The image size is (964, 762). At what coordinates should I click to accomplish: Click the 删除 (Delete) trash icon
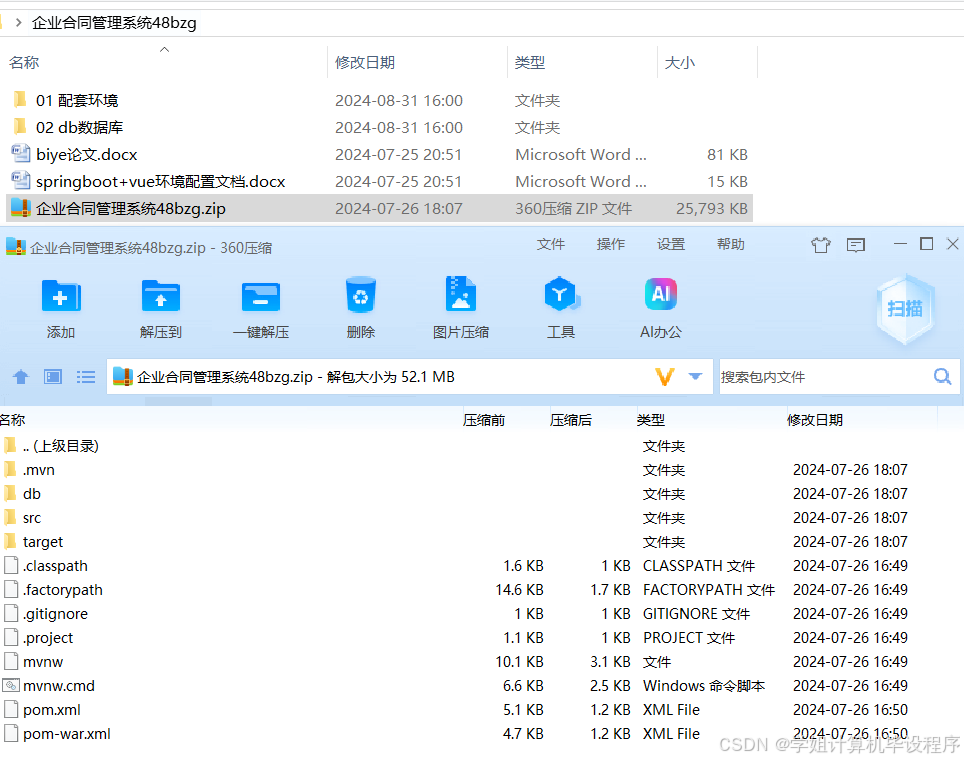point(360,295)
